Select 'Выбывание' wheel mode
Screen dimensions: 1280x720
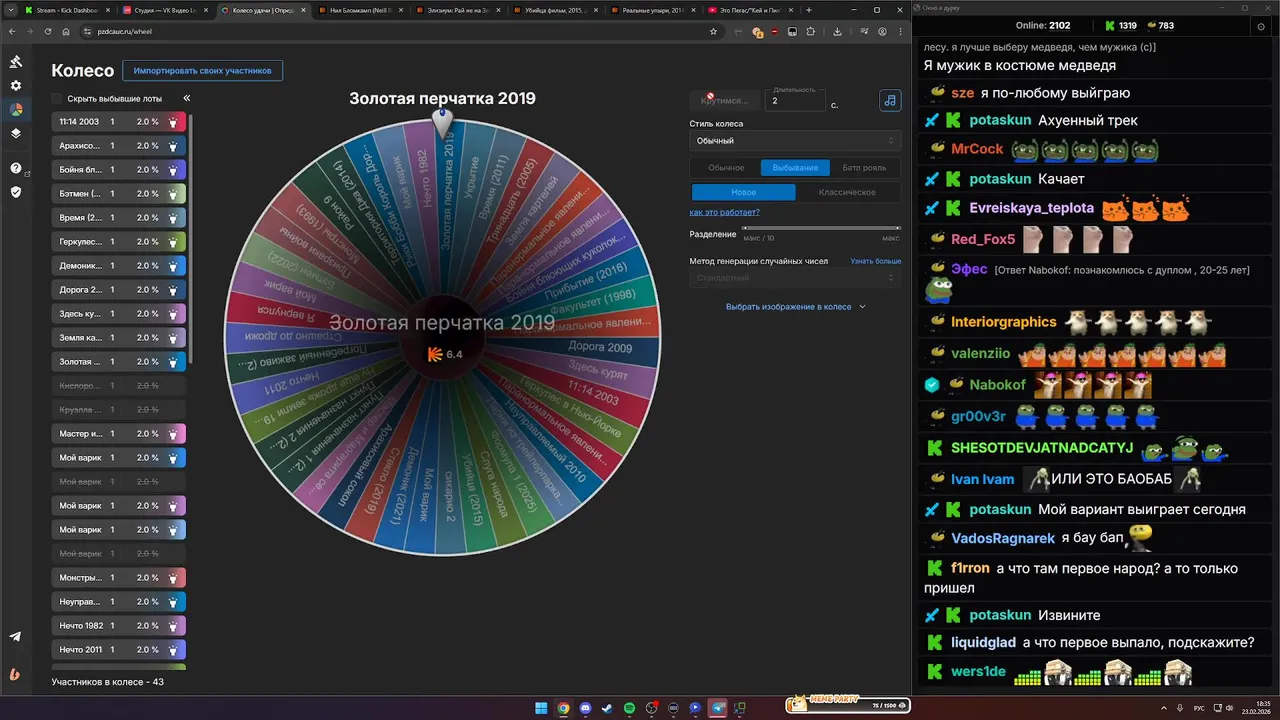point(795,168)
